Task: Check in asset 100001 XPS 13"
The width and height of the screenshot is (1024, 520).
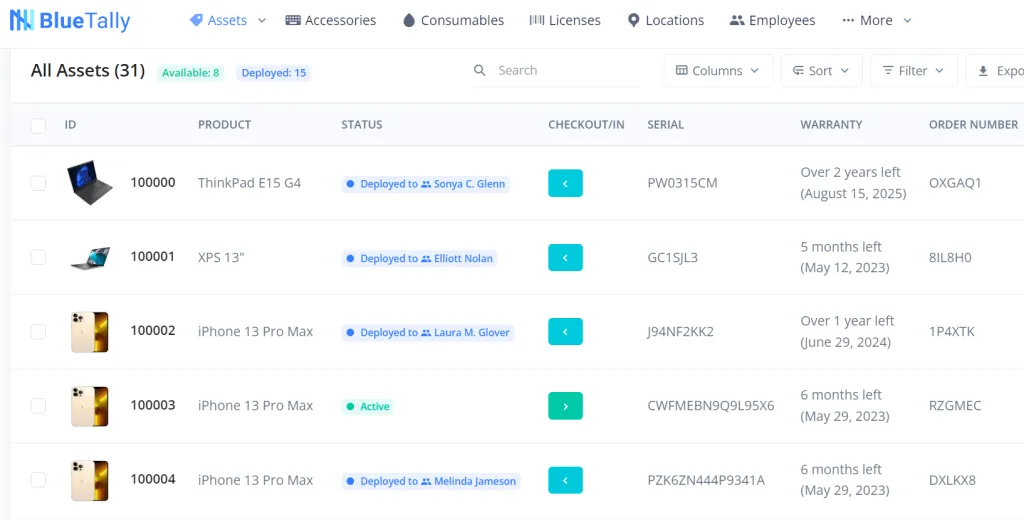Action: point(565,258)
